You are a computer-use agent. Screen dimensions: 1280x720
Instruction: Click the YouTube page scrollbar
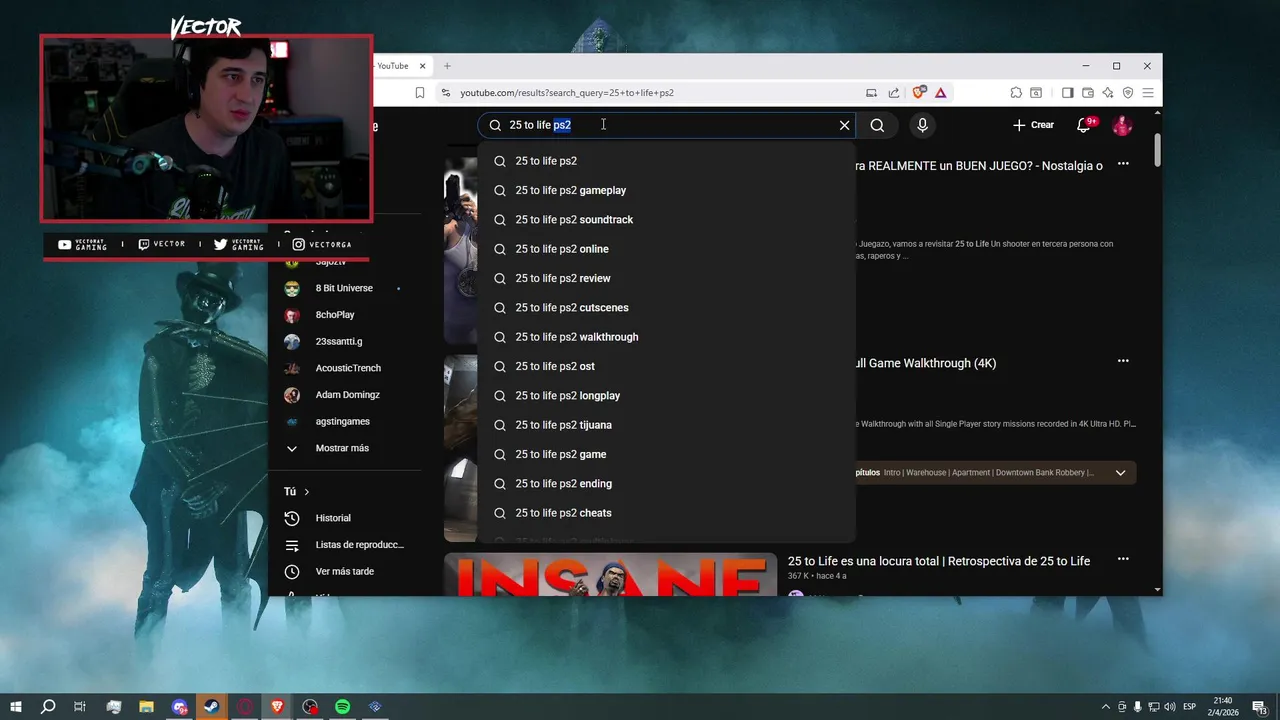pyautogui.click(x=1158, y=151)
